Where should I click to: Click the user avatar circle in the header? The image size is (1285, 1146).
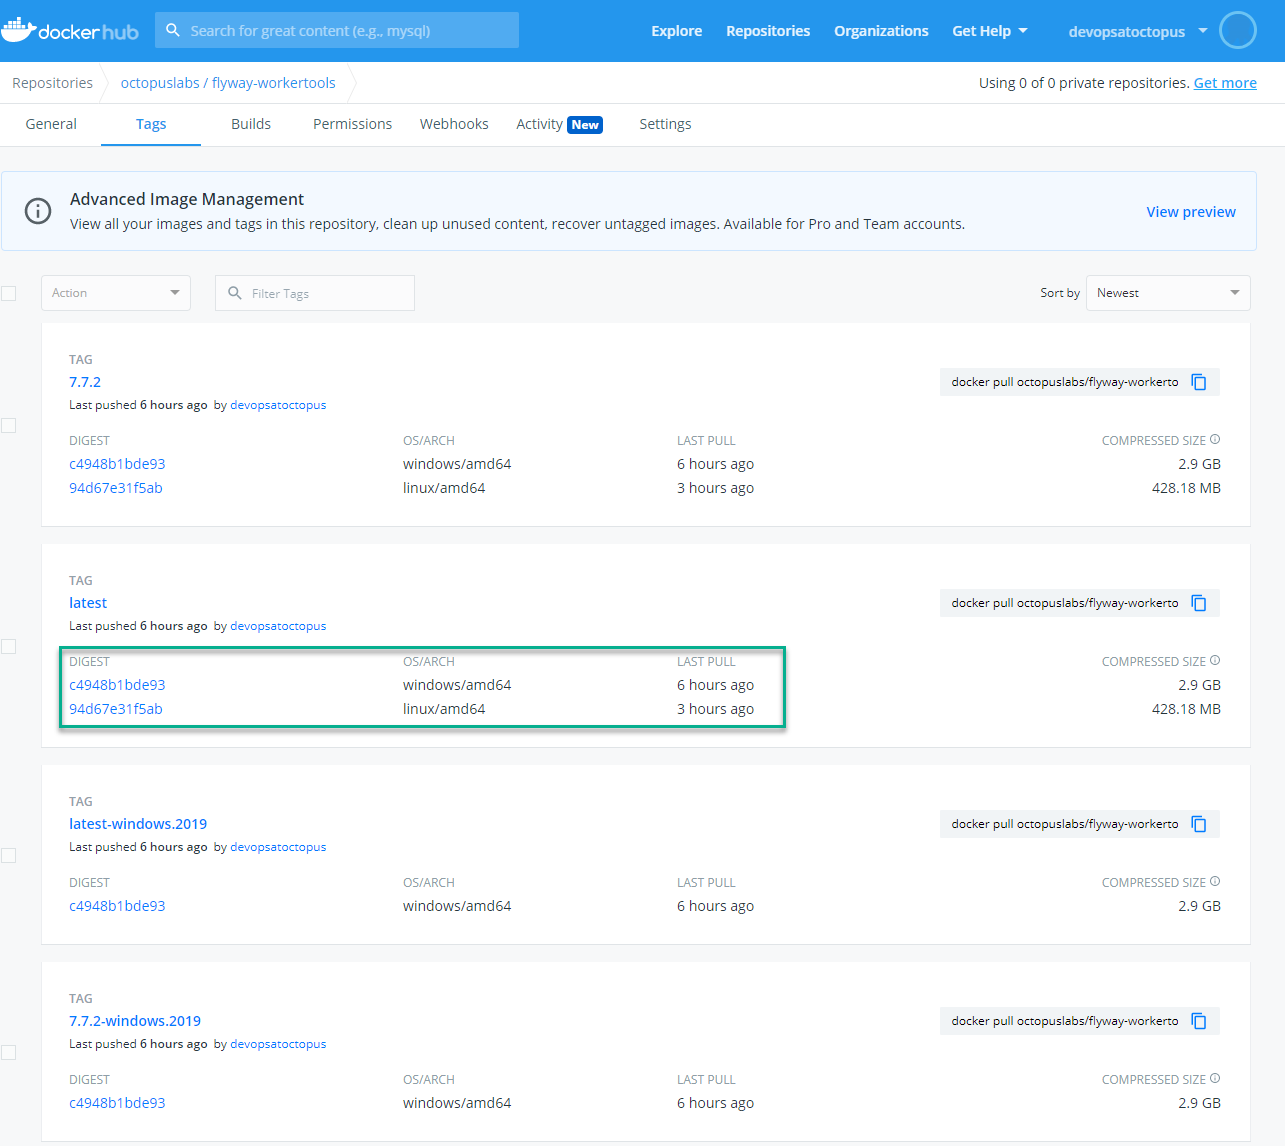pos(1237,30)
